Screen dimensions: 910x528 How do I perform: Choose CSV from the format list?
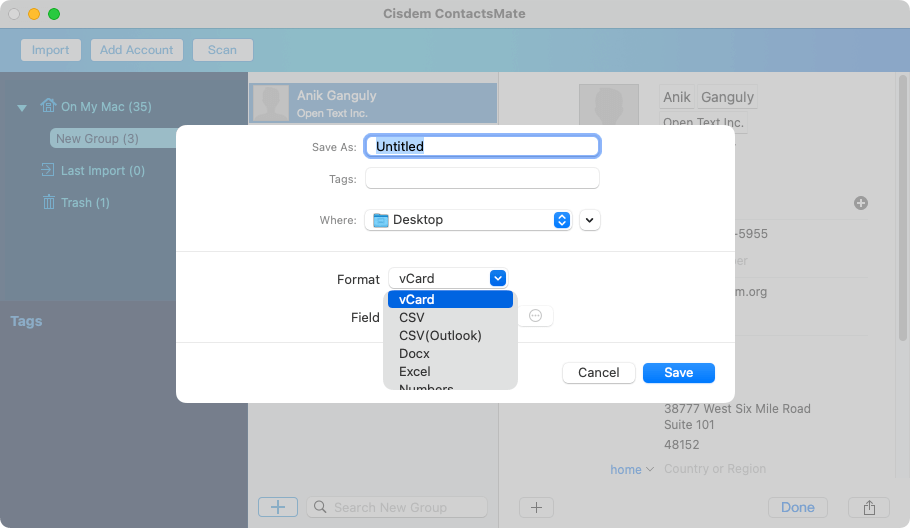tap(450, 317)
